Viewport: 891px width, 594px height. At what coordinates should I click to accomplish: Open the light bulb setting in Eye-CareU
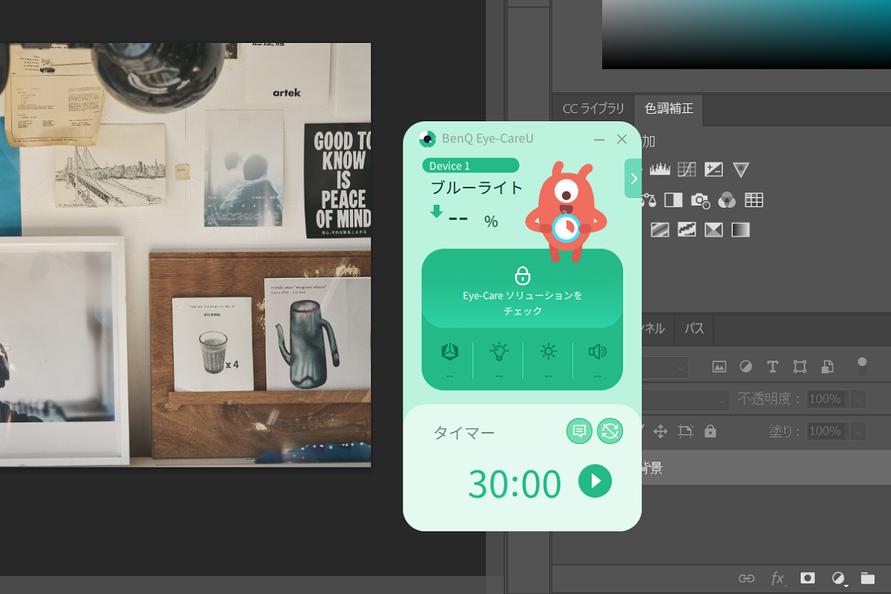click(x=499, y=352)
